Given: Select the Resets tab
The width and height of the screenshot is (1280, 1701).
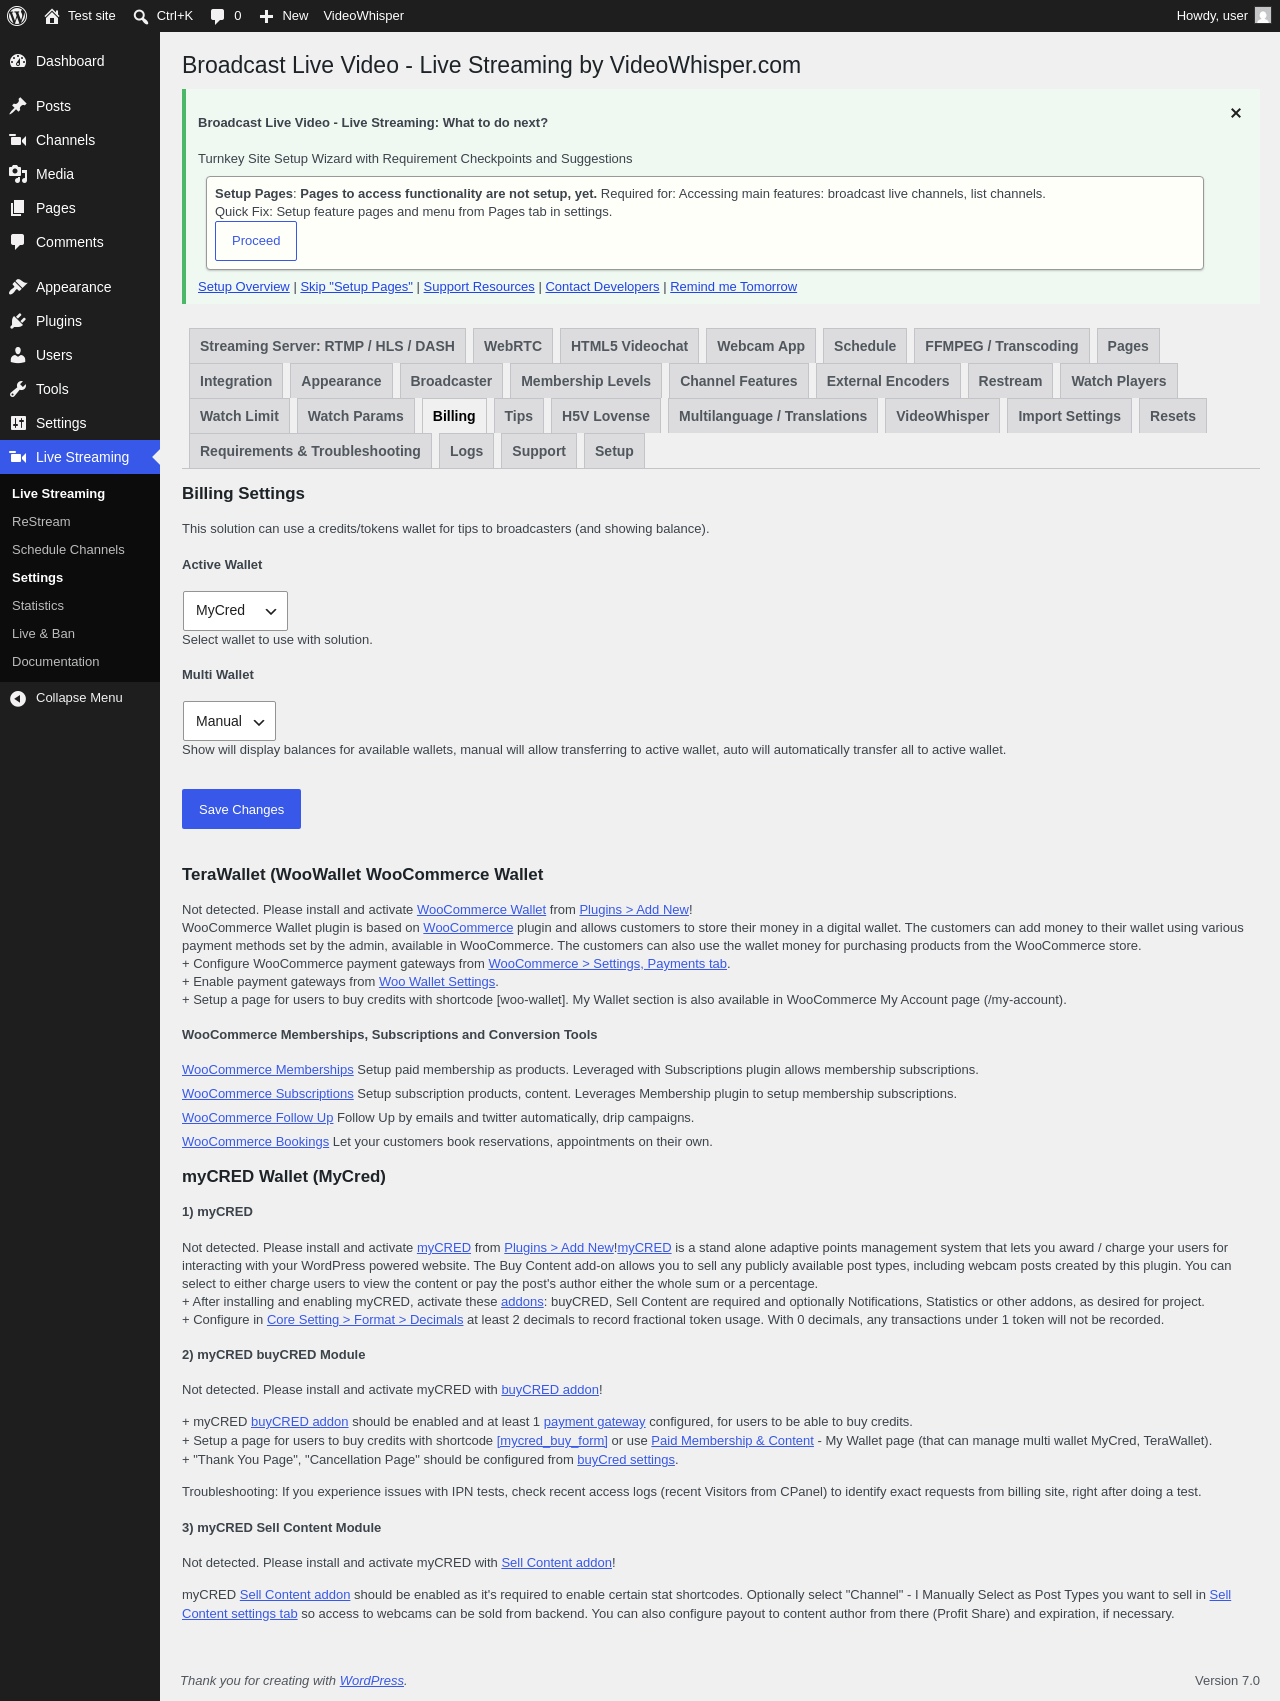Looking at the screenshot, I should [x=1173, y=416].
